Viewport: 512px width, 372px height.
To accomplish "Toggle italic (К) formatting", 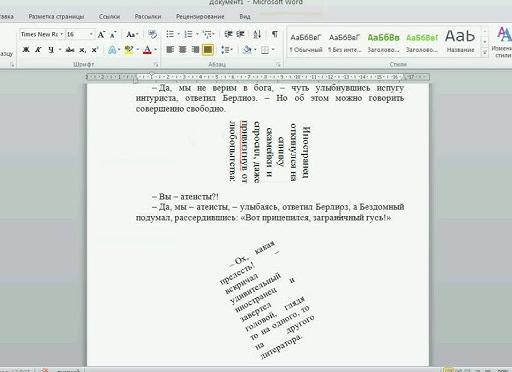I will coord(38,50).
